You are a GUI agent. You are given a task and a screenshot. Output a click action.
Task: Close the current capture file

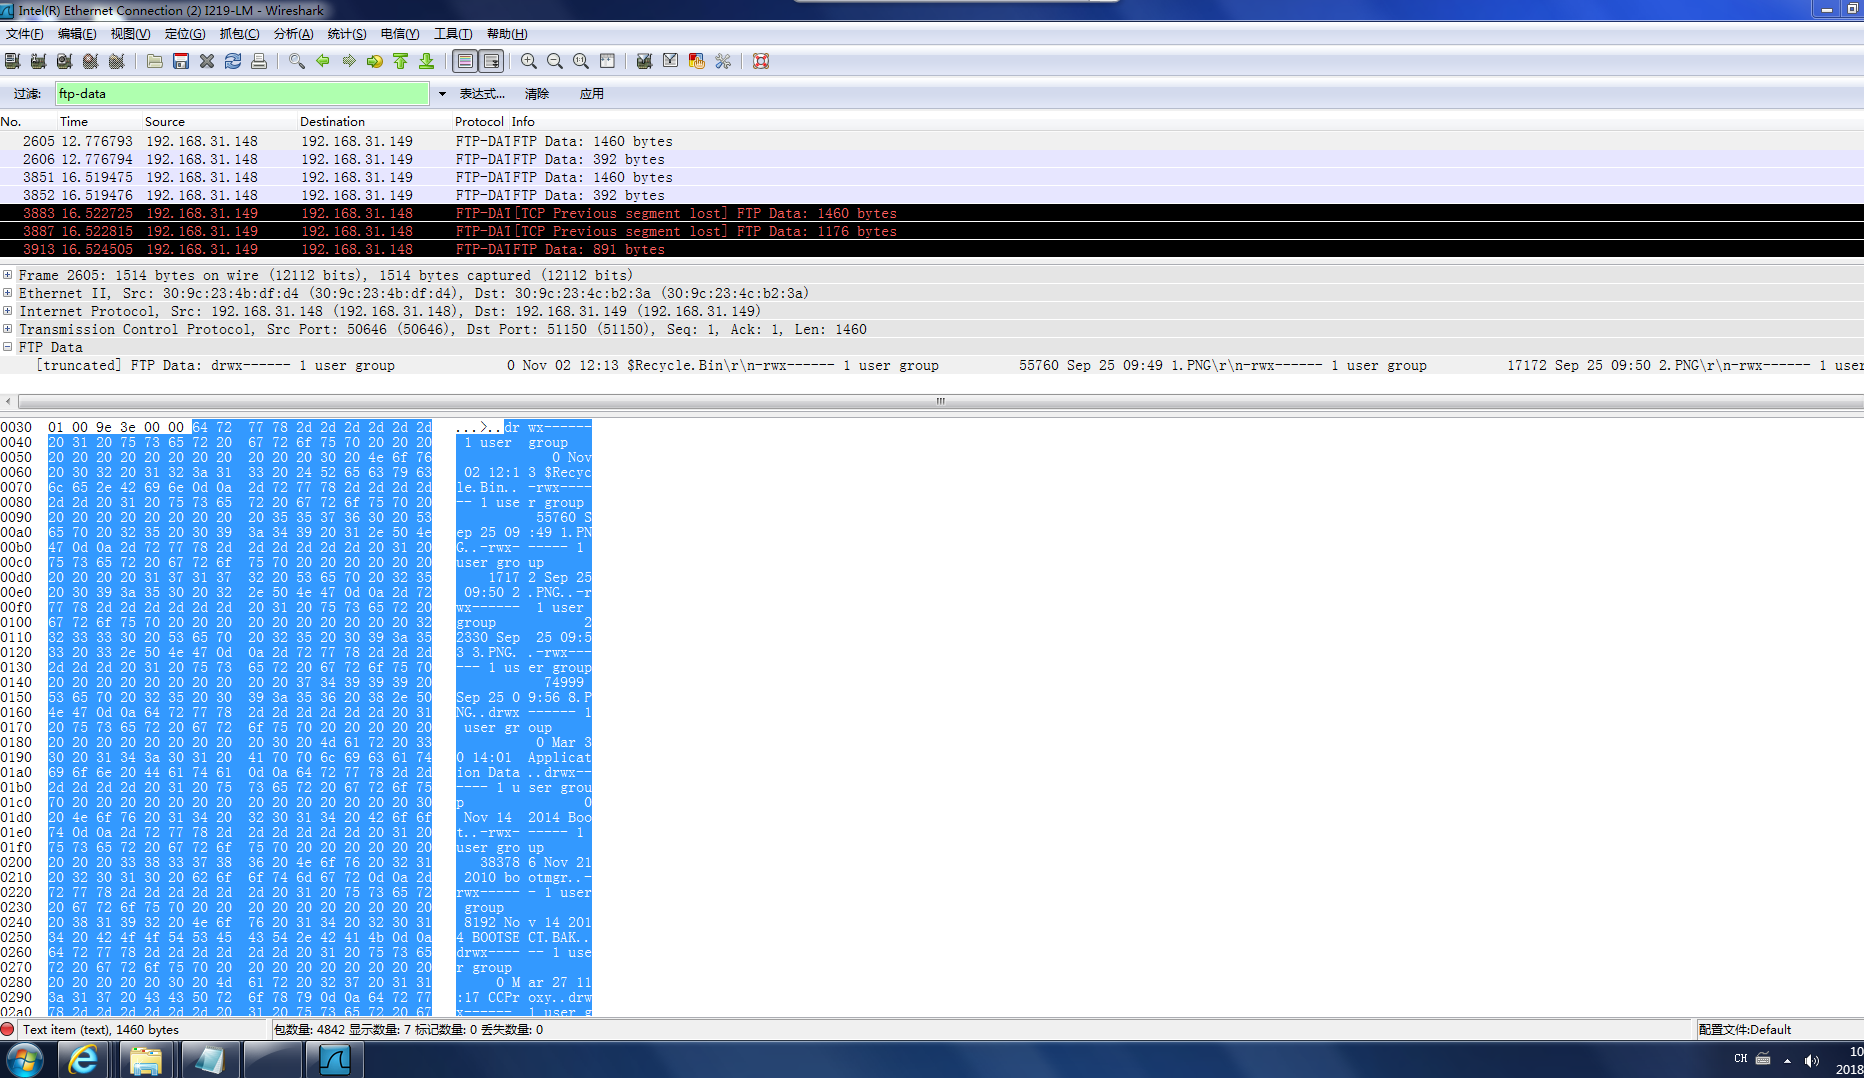click(206, 61)
